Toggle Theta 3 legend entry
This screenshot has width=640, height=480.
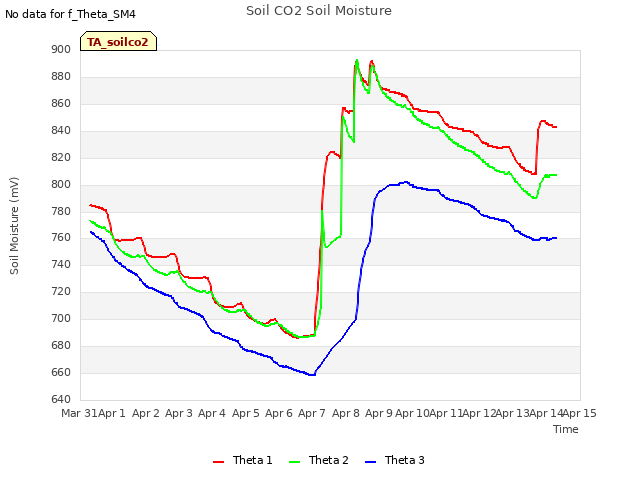point(395,460)
